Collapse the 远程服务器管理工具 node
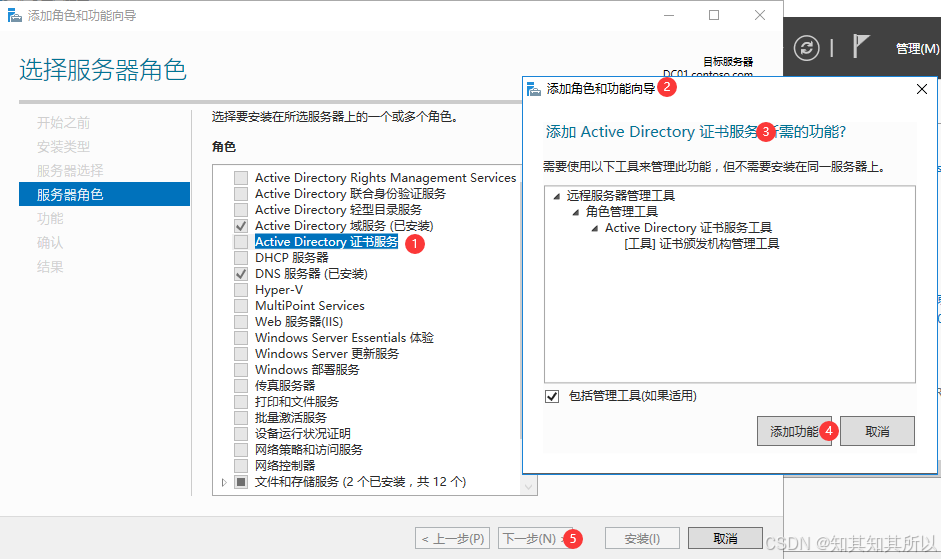The width and height of the screenshot is (941, 559). 556,196
